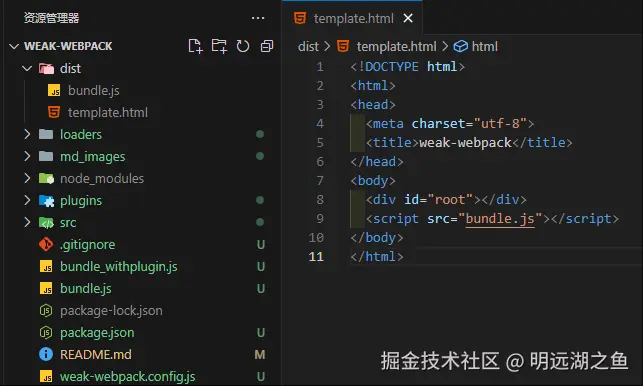This screenshot has height=386, width=643.
Task: Collapse the dist folder chevron
Action: point(27,68)
